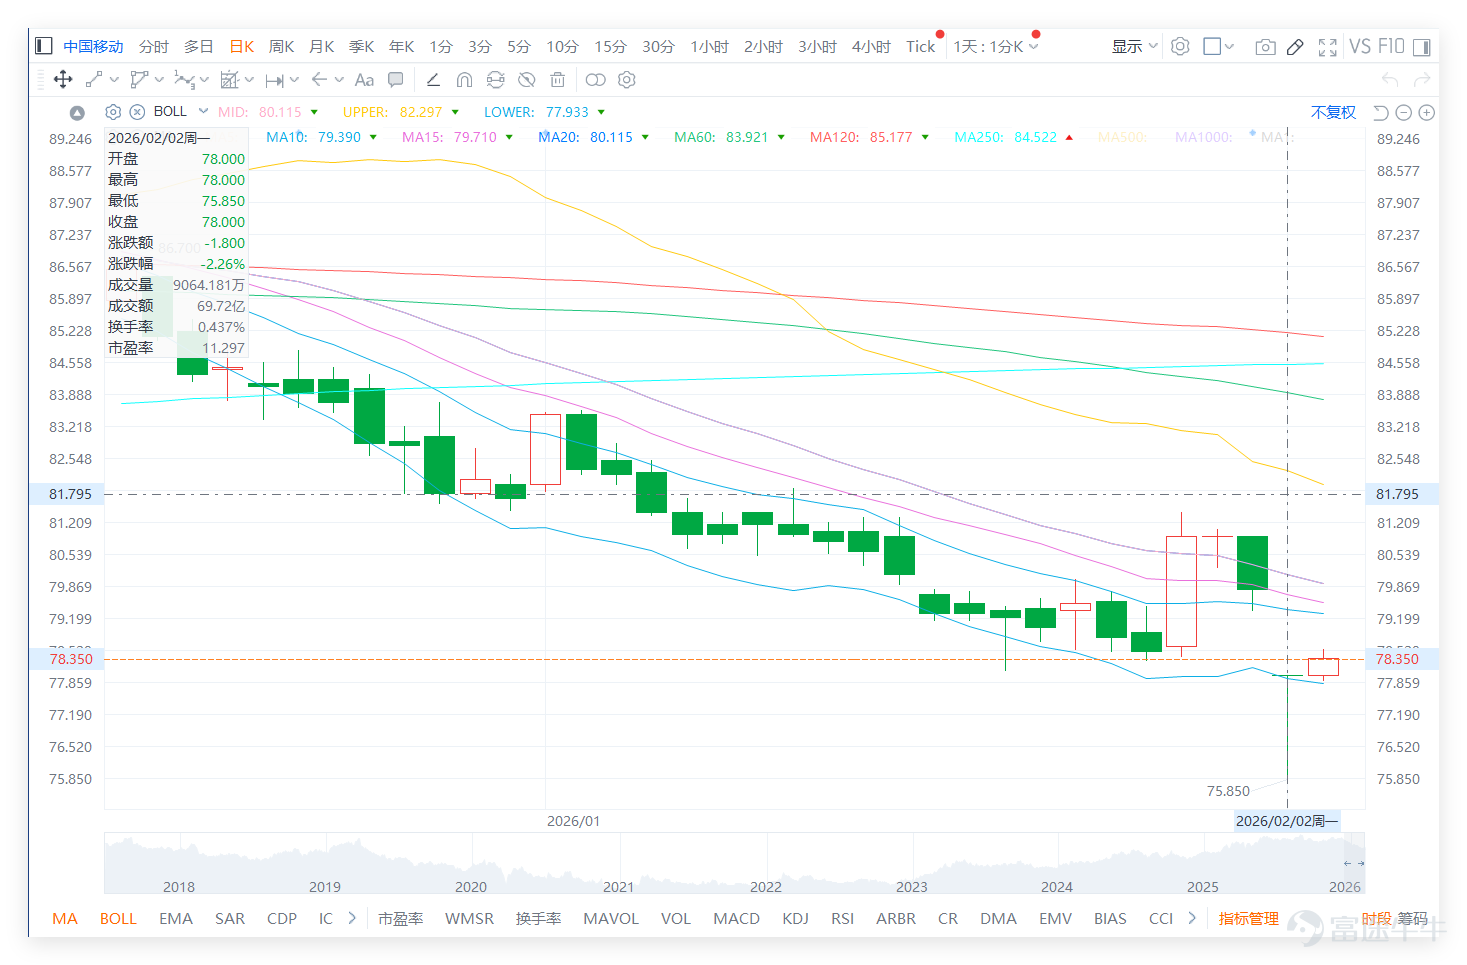Click the sync drawings icon
The width and height of the screenshot is (1467, 965).
click(495, 80)
